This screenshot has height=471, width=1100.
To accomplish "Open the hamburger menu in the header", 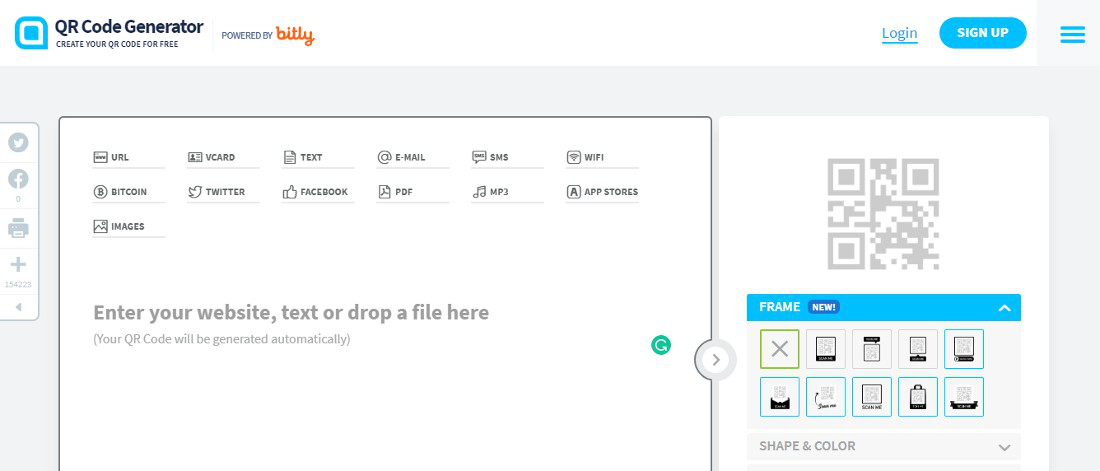I will click(x=1072, y=34).
